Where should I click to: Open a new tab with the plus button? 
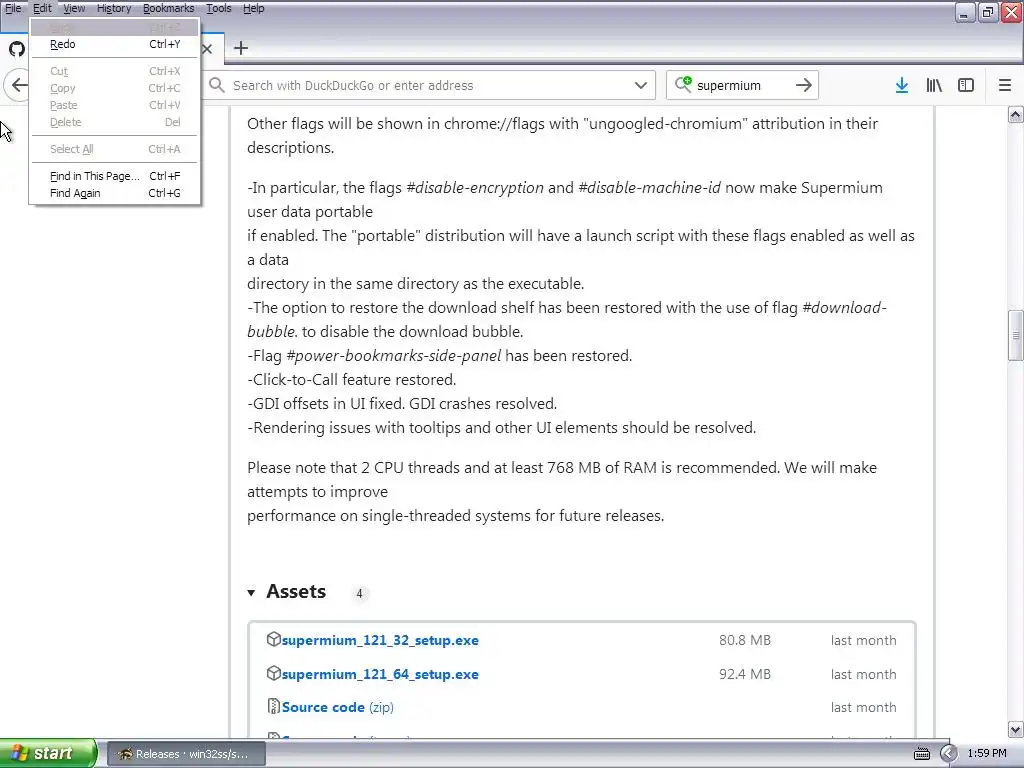(241, 48)
